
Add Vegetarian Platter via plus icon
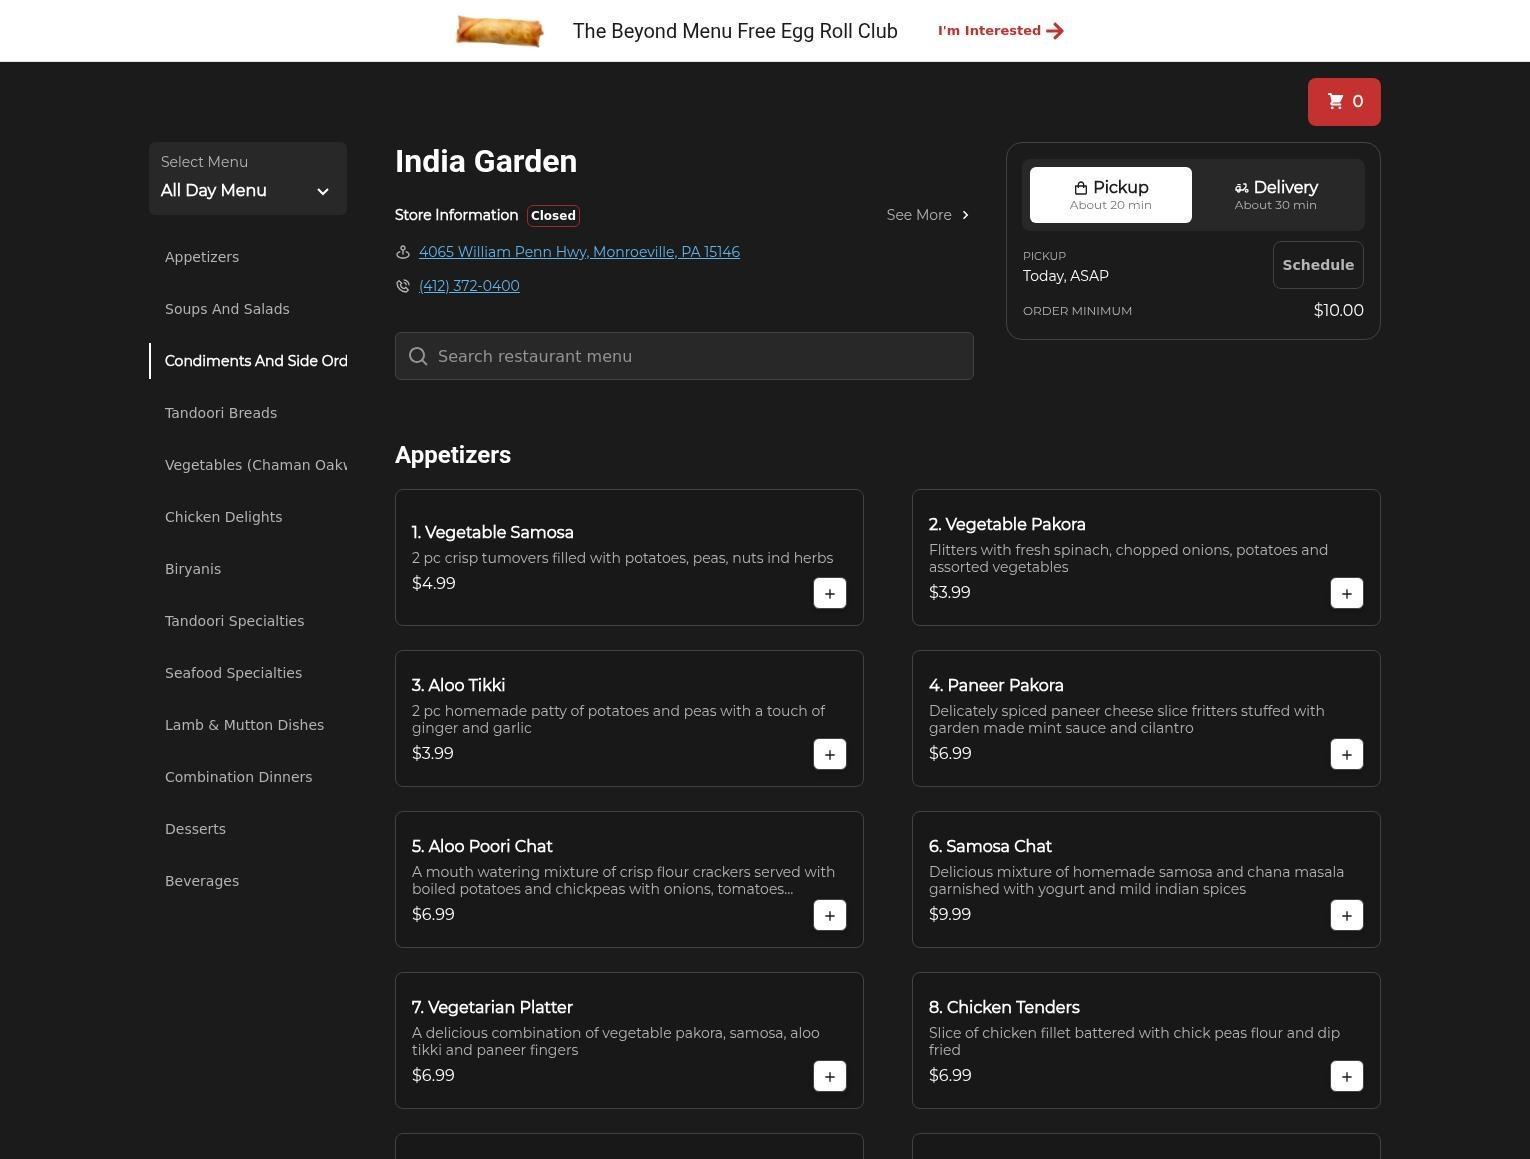[x=829, y=1076]
